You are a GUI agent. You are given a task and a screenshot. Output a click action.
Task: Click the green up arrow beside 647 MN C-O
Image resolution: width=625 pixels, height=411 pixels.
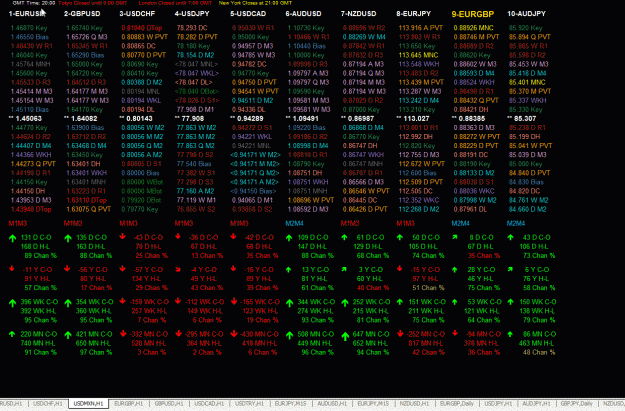(345, 336)
